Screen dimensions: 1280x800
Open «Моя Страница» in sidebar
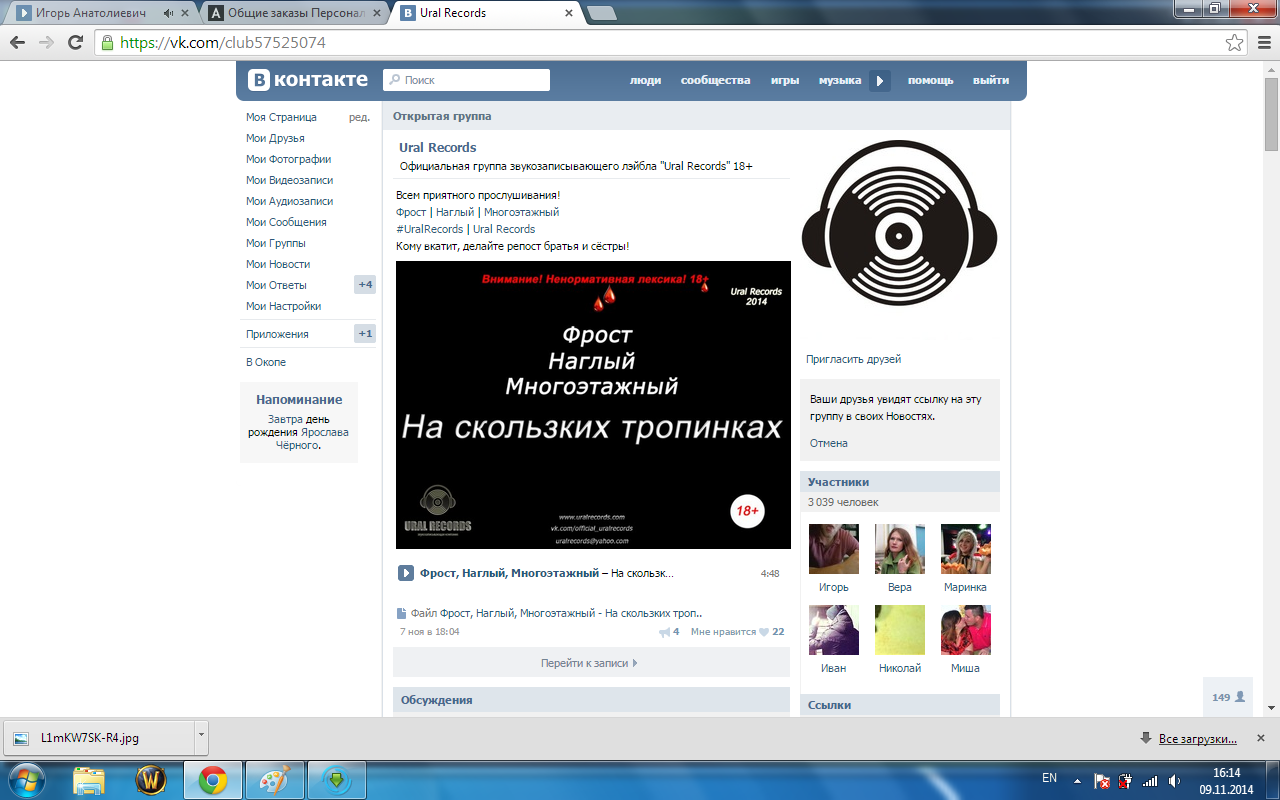point(281,117)
